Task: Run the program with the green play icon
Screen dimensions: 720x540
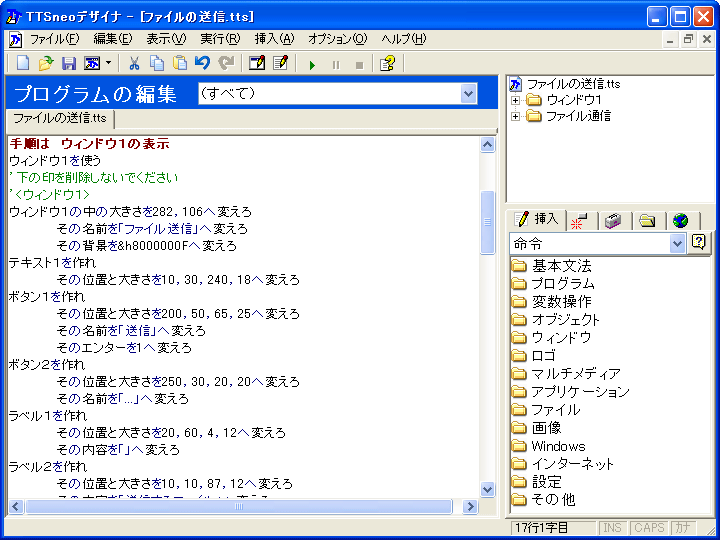Action: point(312,65)
